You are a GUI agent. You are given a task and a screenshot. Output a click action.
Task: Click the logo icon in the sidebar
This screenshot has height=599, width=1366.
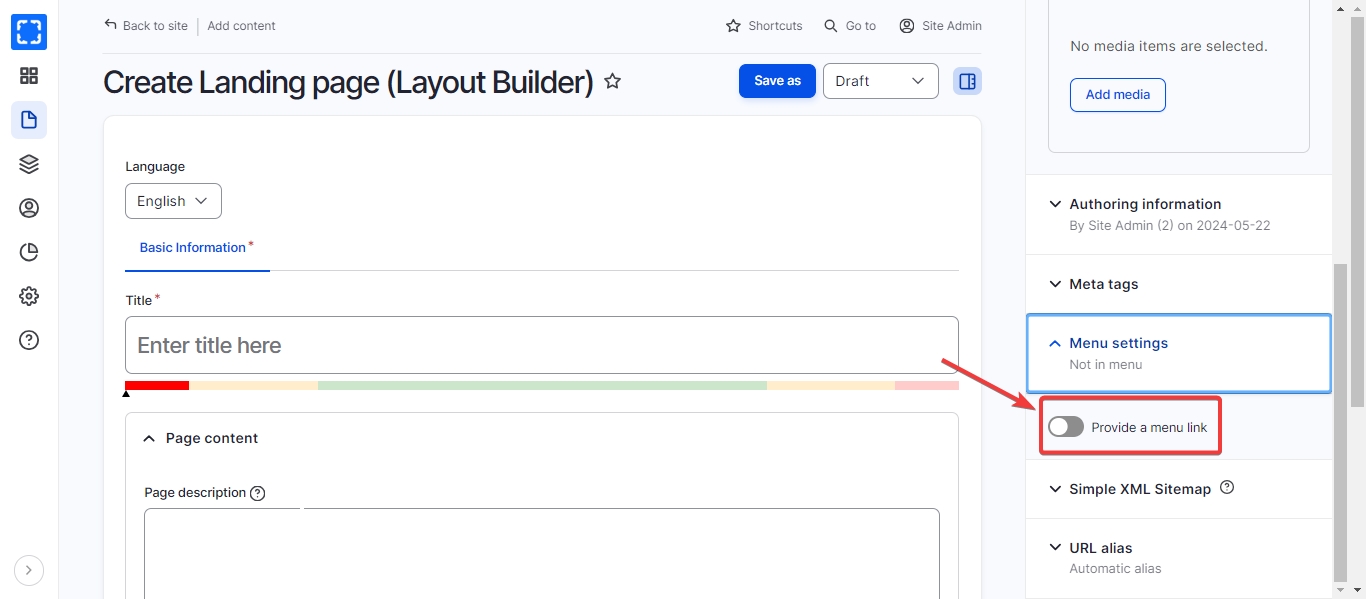click(29, 32)
